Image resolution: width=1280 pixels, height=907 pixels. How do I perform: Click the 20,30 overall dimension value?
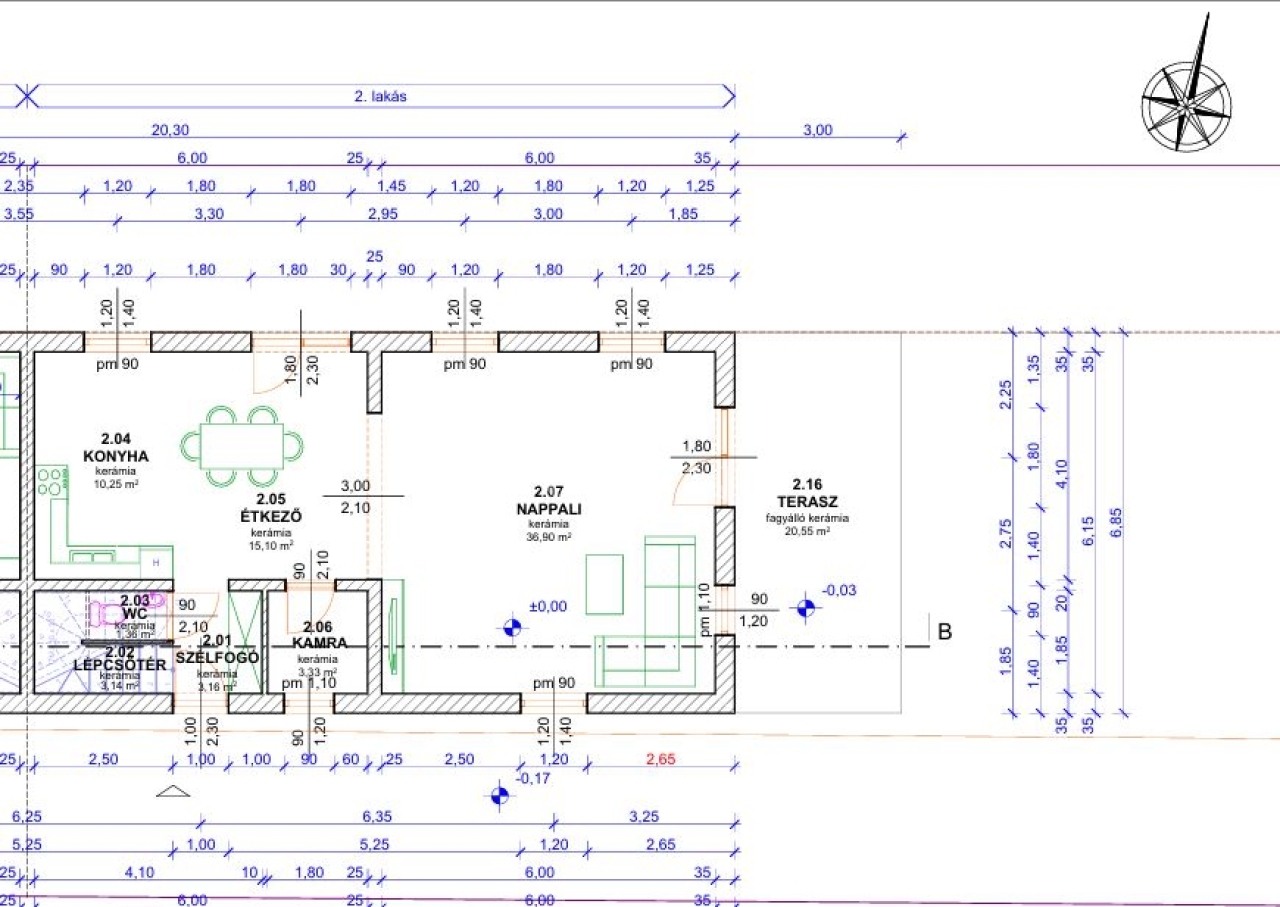point(170,130)
